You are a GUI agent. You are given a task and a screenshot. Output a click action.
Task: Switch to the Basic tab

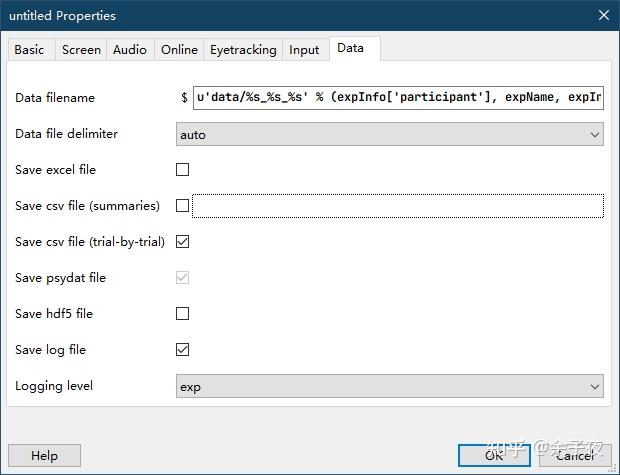click(x=29, y=50)
